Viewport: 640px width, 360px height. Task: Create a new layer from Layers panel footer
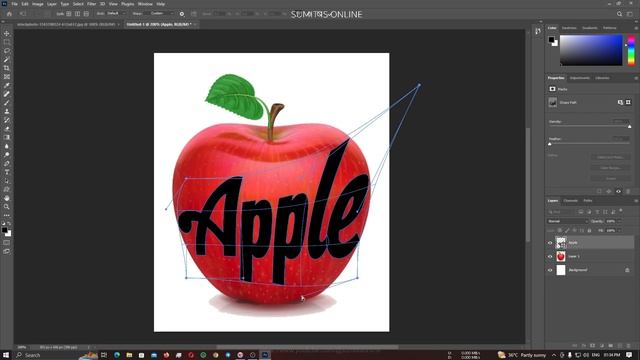619,346
